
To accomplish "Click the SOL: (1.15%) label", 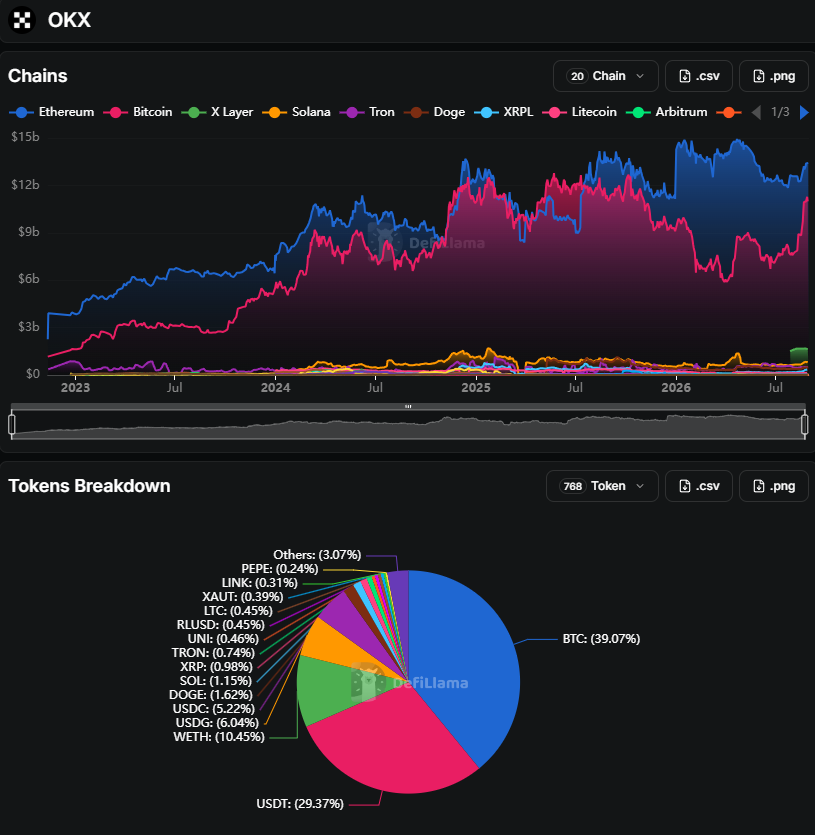I will click(x=216, y=681).
